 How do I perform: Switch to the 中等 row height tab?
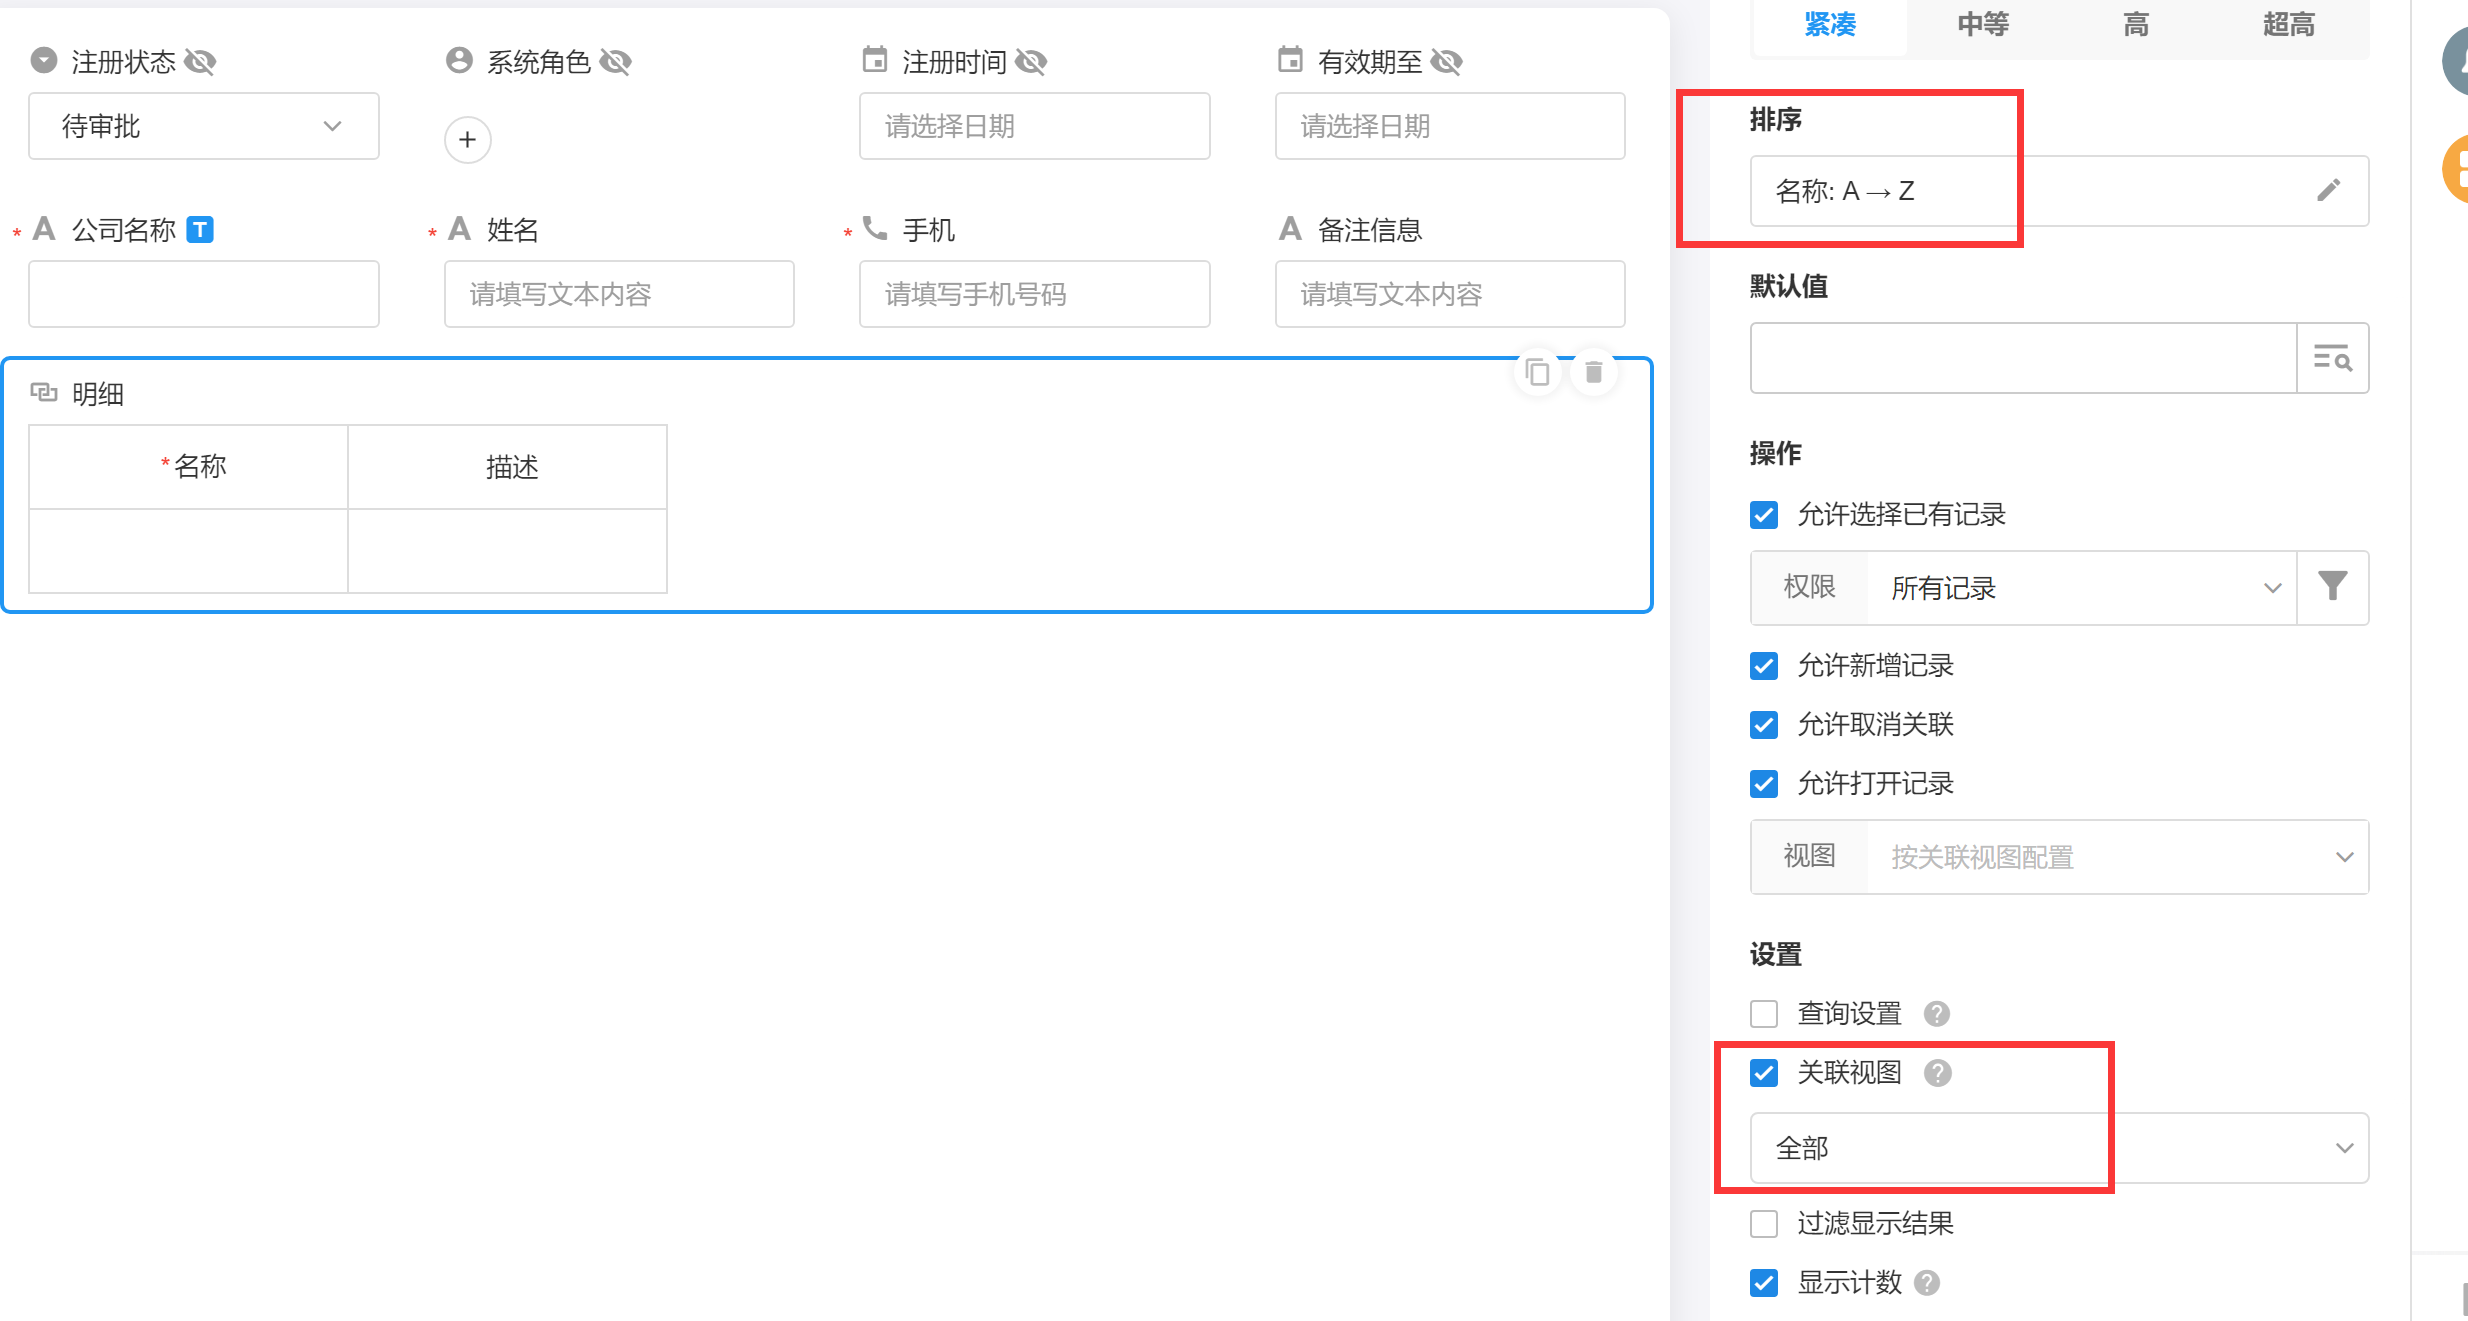[x=1982, y=24]
